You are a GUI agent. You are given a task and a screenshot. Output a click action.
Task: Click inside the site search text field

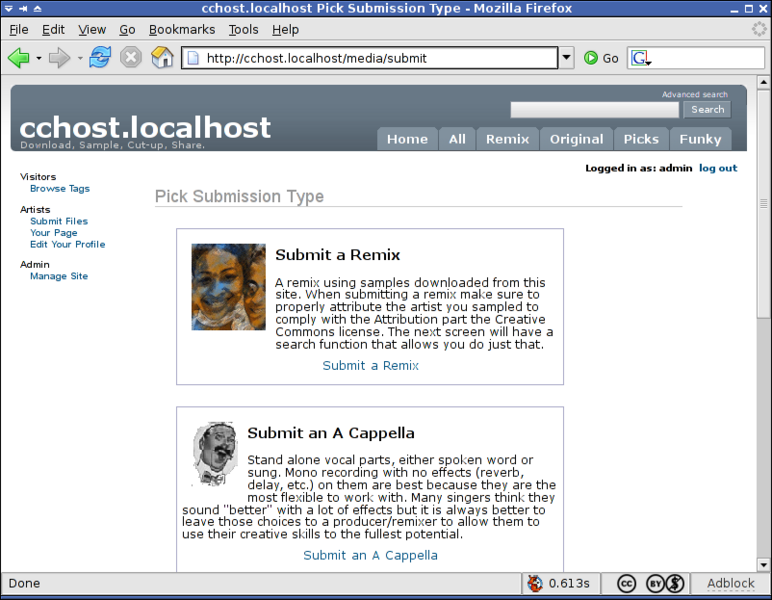pyautogui.click(x=594, y=110)
